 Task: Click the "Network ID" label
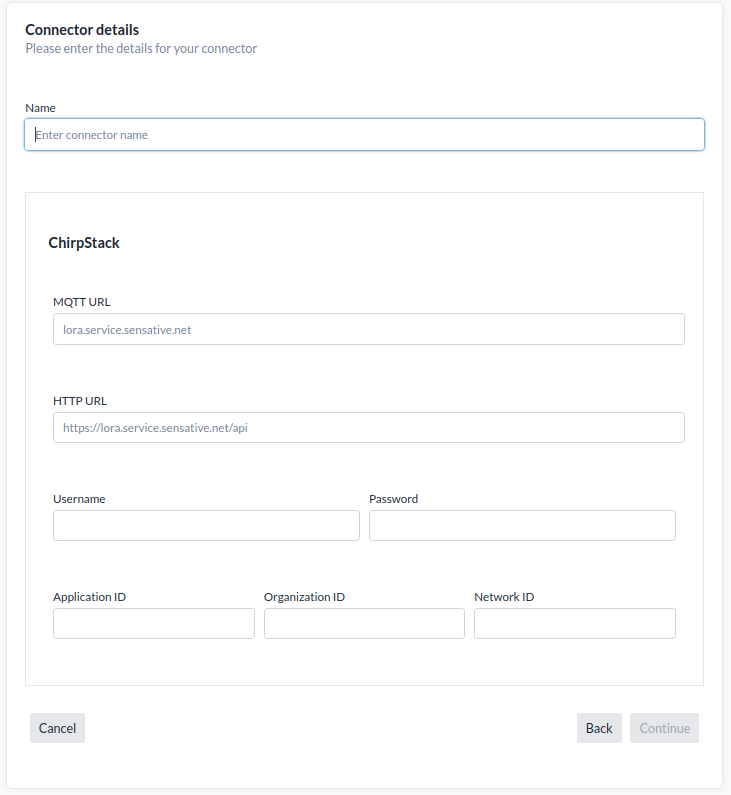(504, 597)
